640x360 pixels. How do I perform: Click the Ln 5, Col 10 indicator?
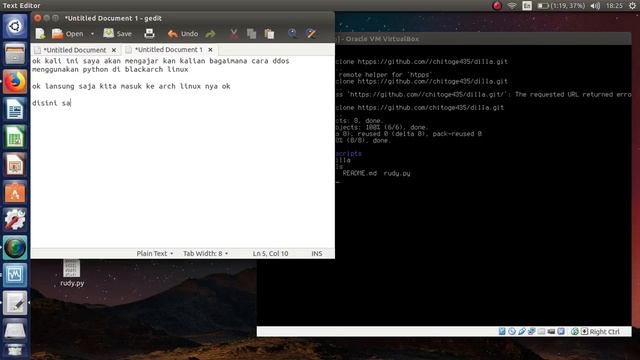[270, 253]
